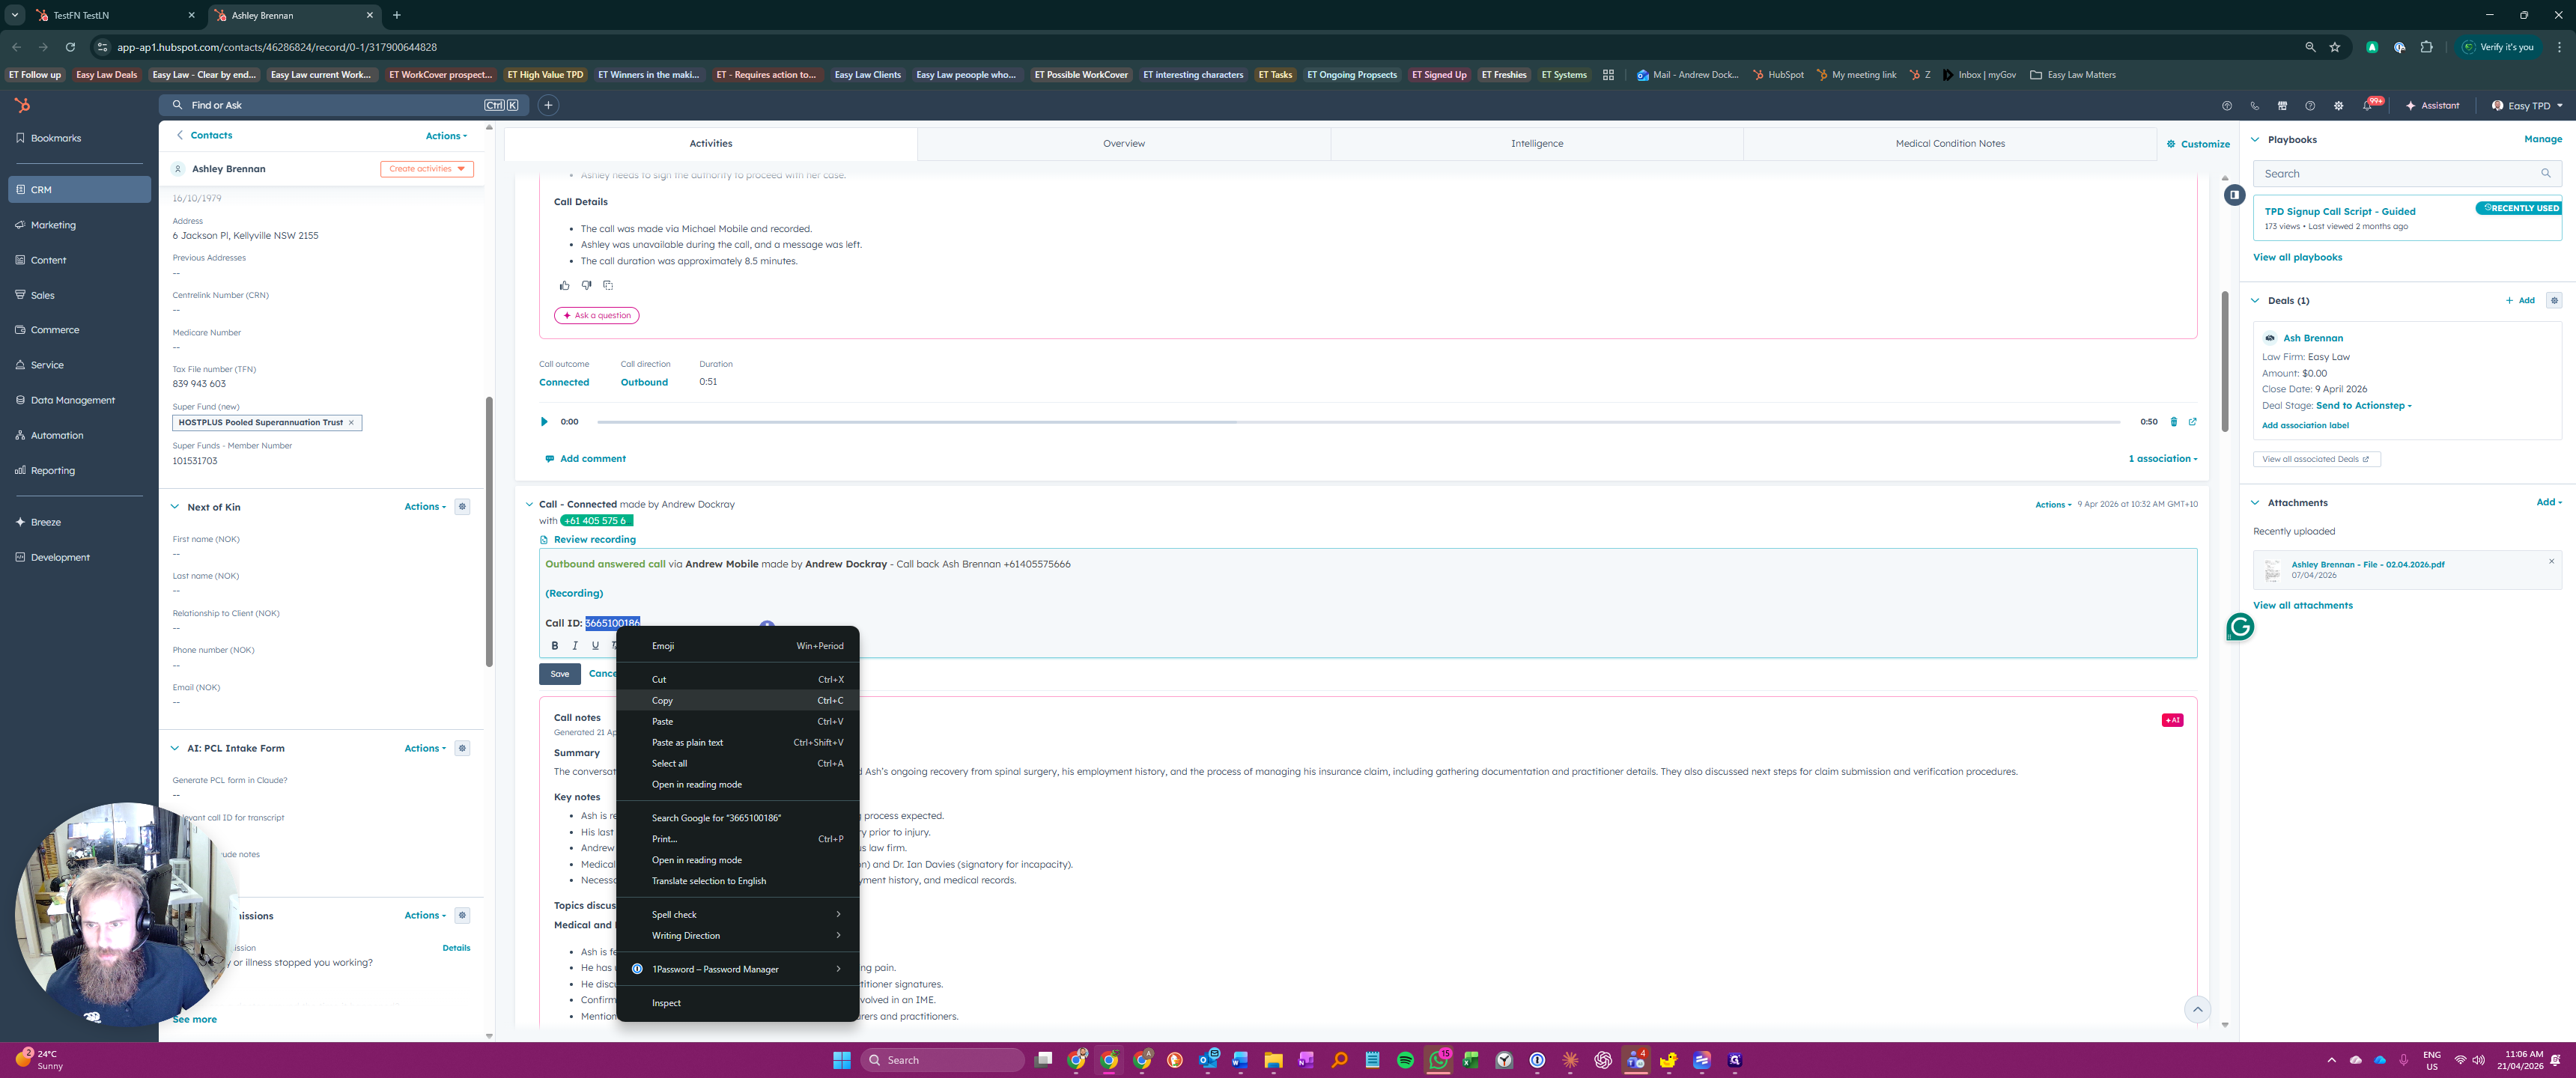Viewport: 2576px width, 1078px height.
Task: Collapse the Playbooks section
Action: (2255, 140)
